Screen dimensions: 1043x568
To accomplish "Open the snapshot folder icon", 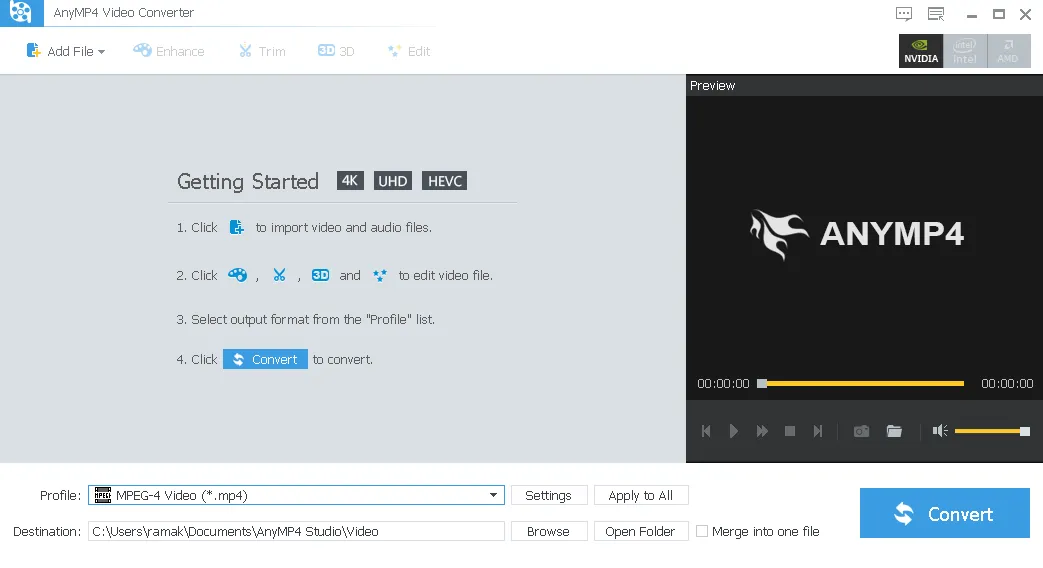I will pyautogui.click(x=894, y=431).
